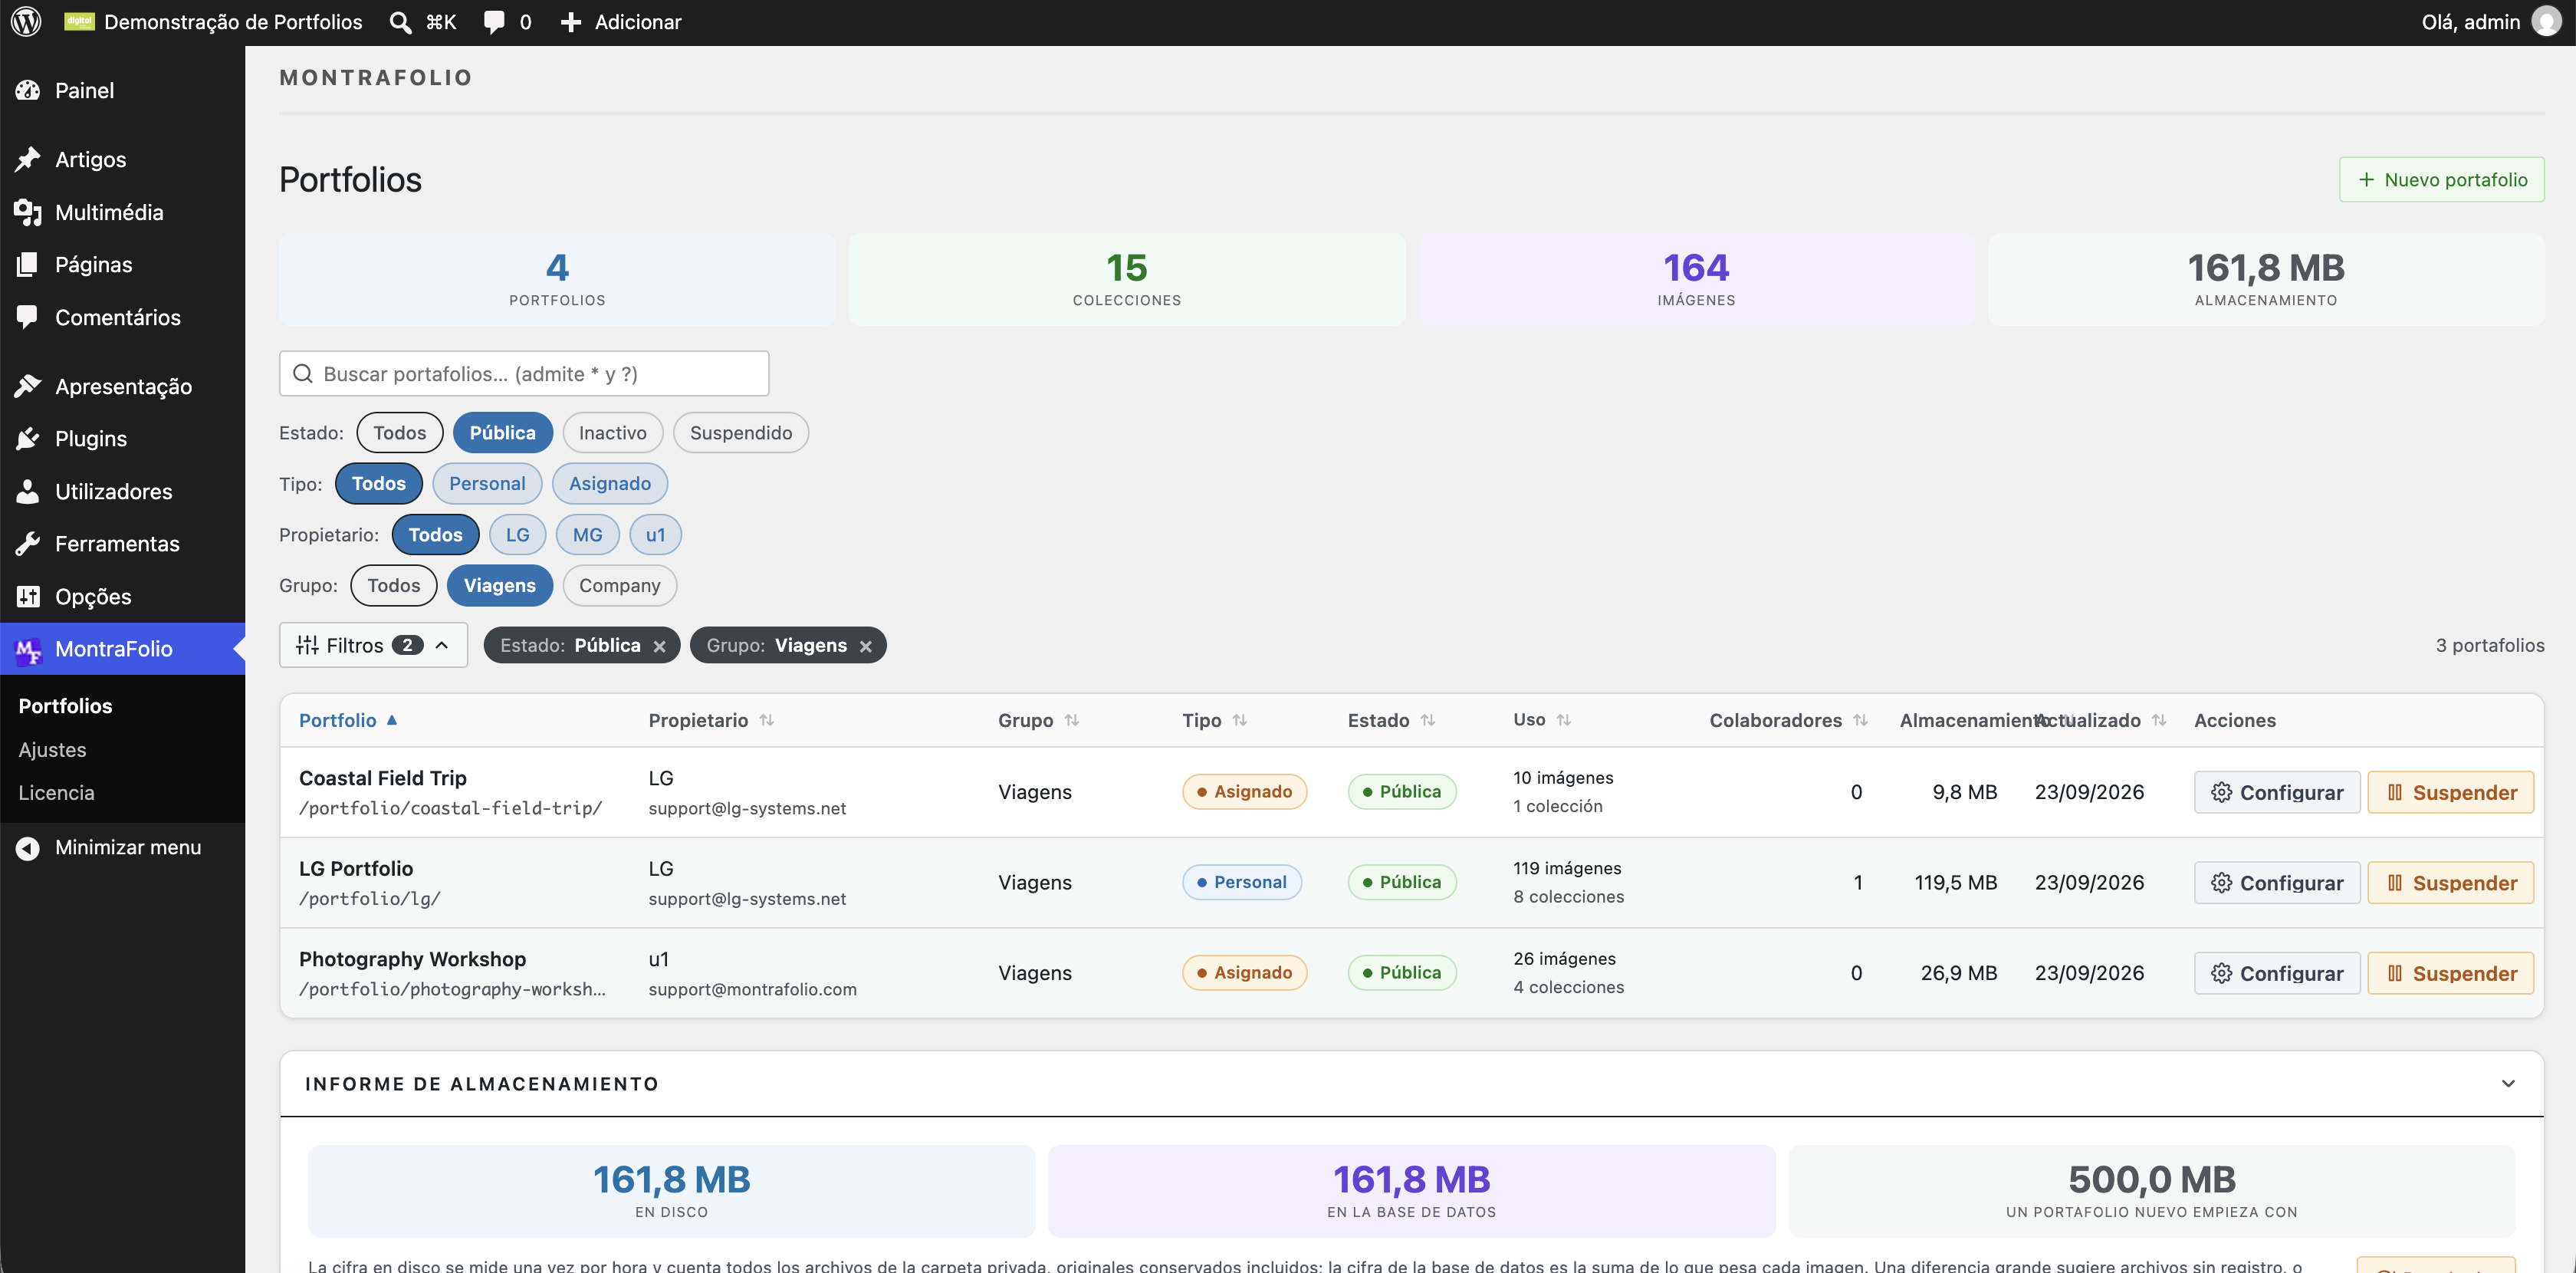Sort by Colaboradores column arrows
The height and width of the screenshot is (1273, 2576).
click(x=1860, y=720)
